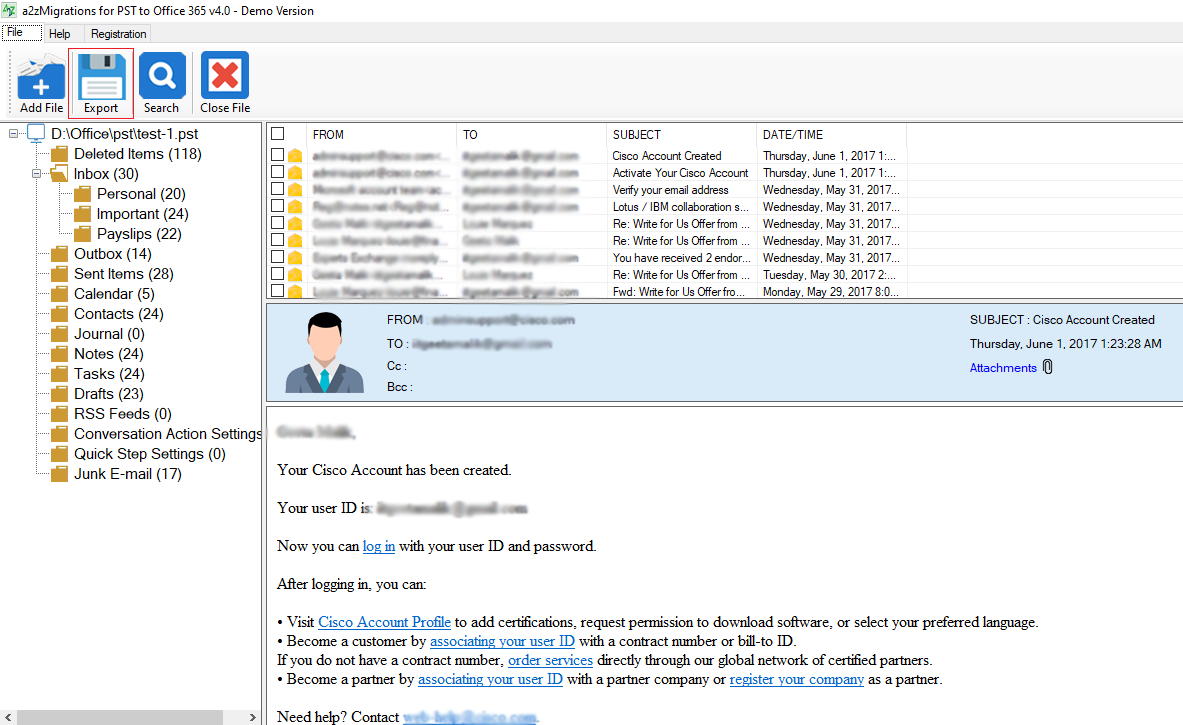Check the Lotus / IBM collaboration email checkbox
Screen dimensions: 1183x725
click(x=278, y=206)
